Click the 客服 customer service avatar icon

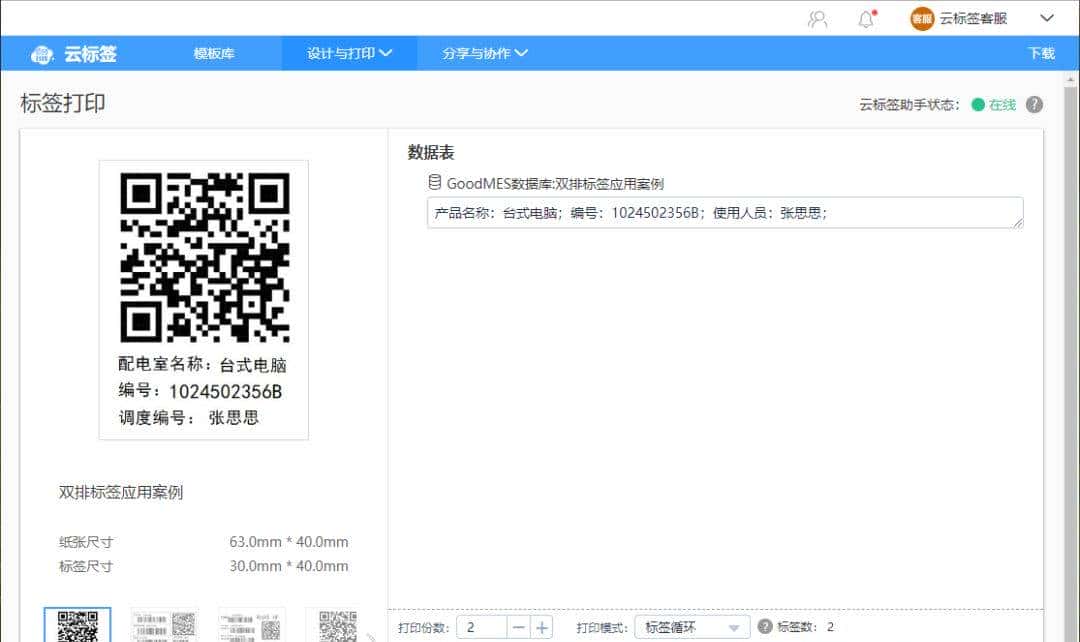(x=920, y=18)
